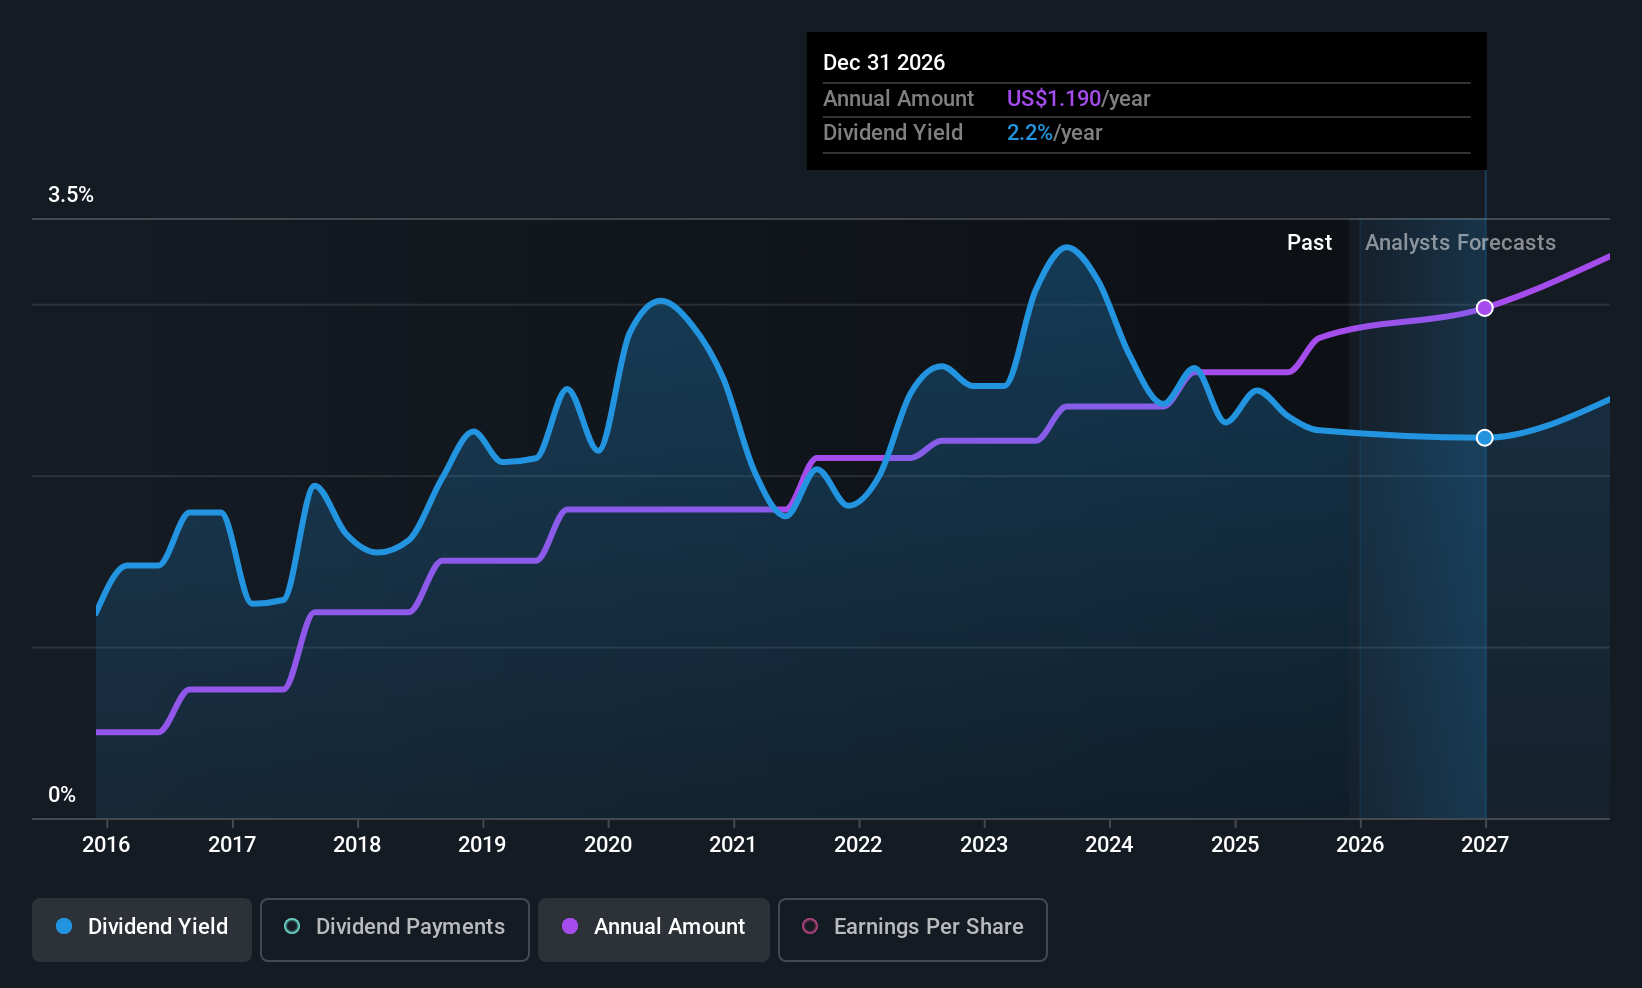Screen dimensions: 1642x988
Task: Click the Dec 31 2026 tooltip date heading
Action: [x=884, y=63]
